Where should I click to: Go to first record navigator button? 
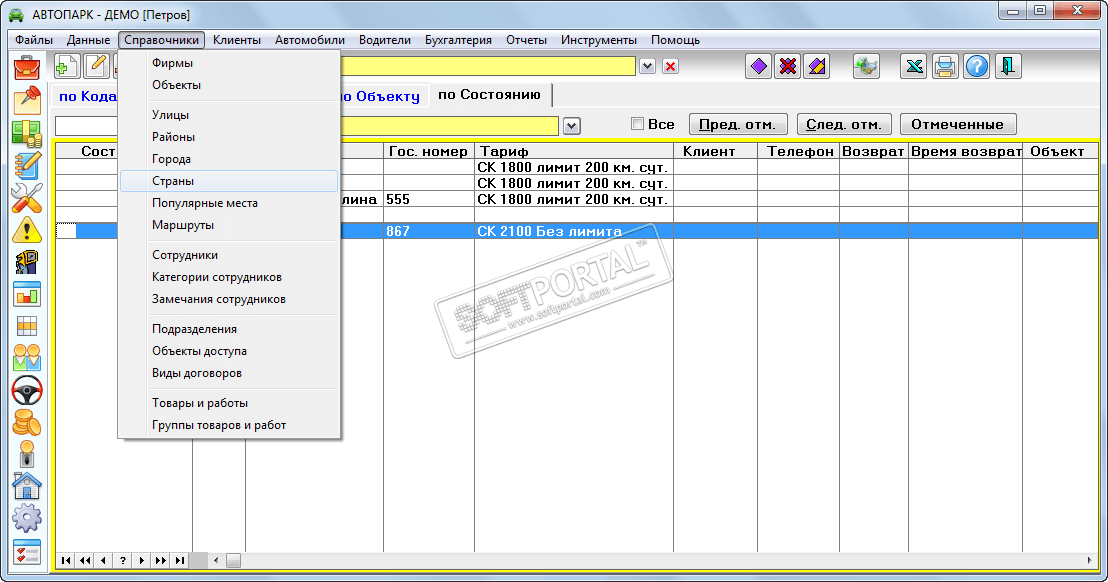(x=66, y=560)
